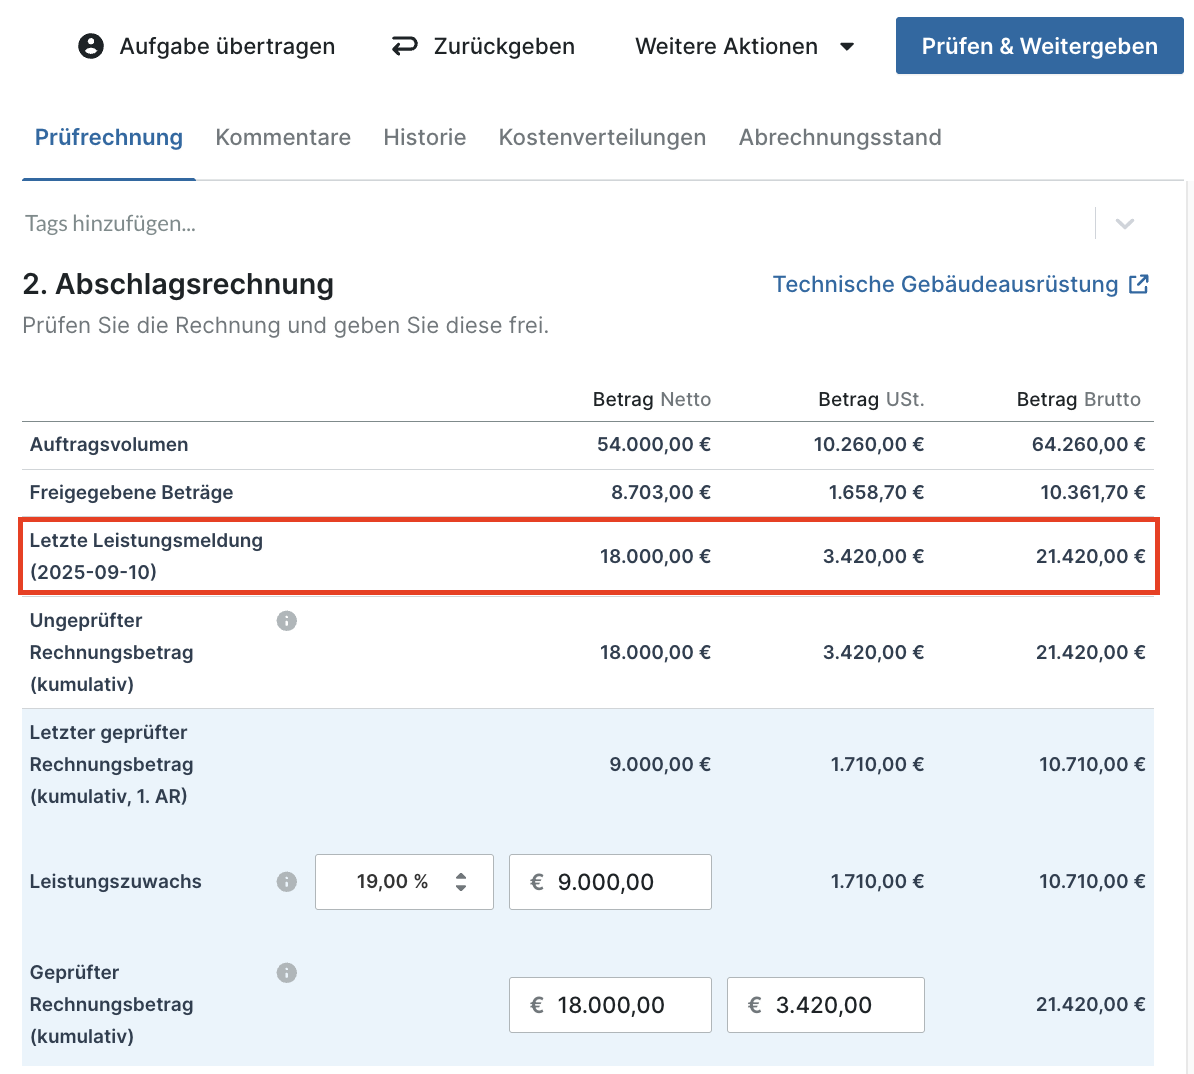Select the Kostenverteilungen tab
Image resolution: width=1194 pixels, height=1074 pixels.
coord(602,137)
